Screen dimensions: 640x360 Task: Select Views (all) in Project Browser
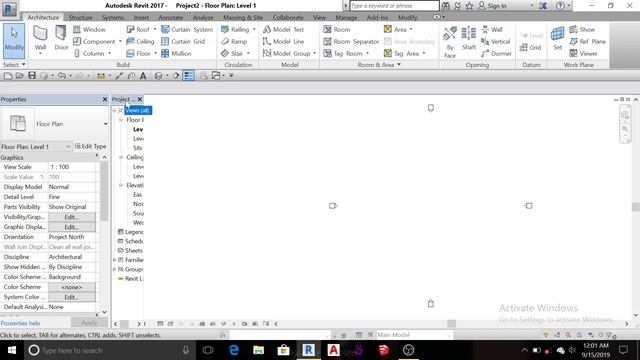point(138,110)
